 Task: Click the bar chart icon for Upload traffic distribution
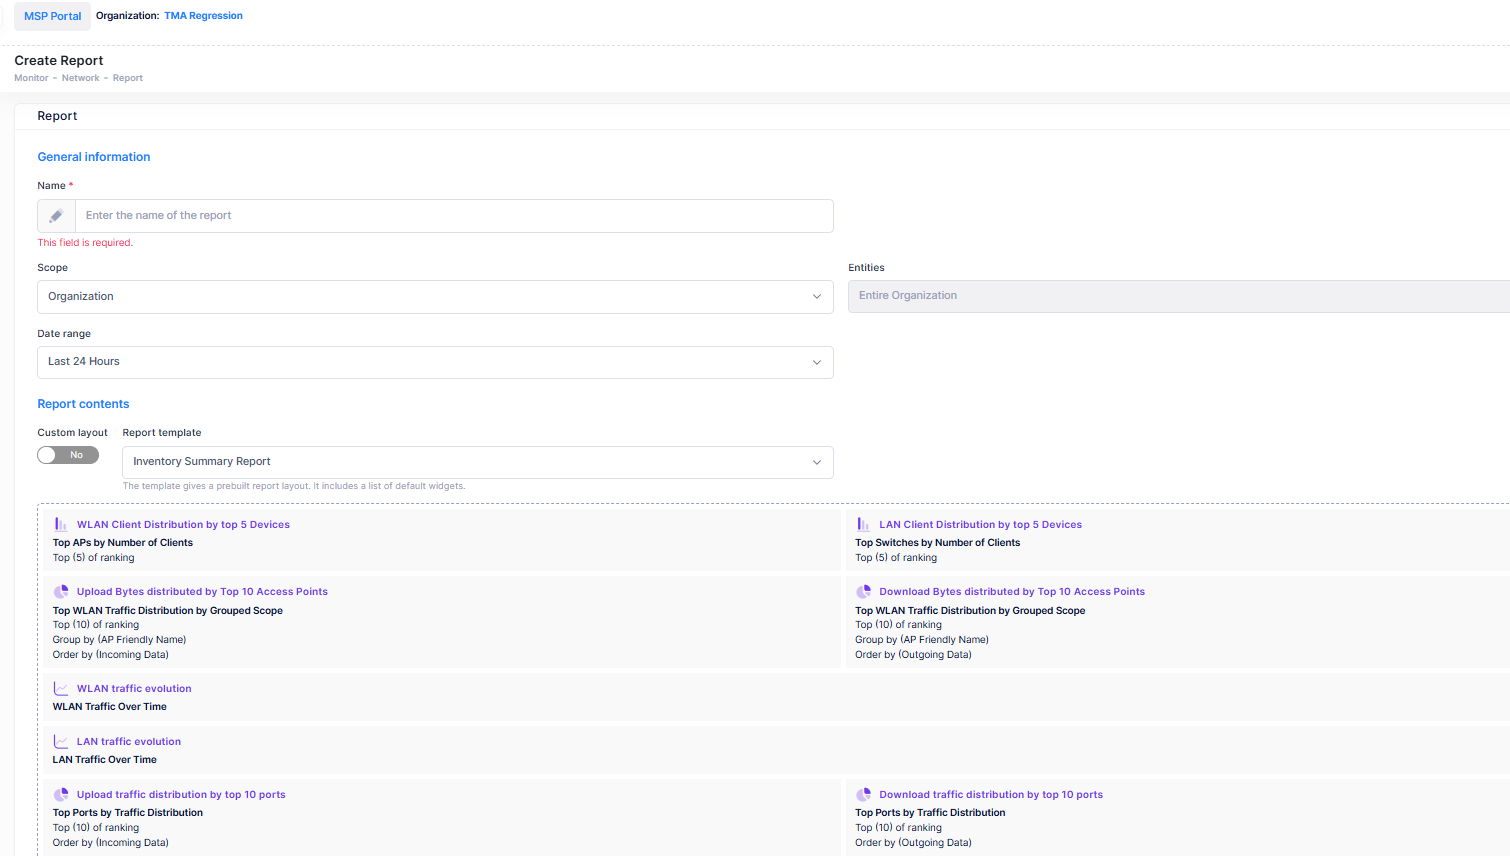tap(60, 793)
